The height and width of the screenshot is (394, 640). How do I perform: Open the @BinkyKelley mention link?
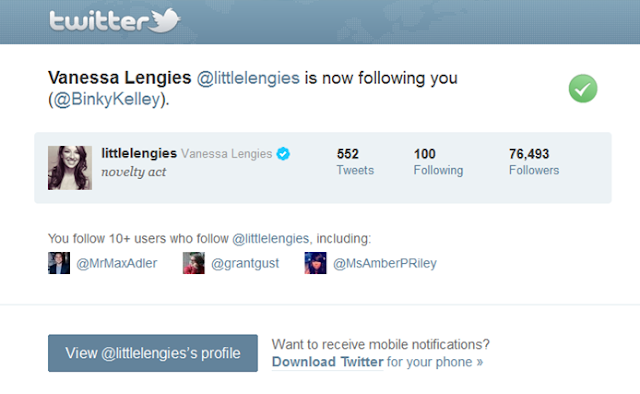click(107, 99)
